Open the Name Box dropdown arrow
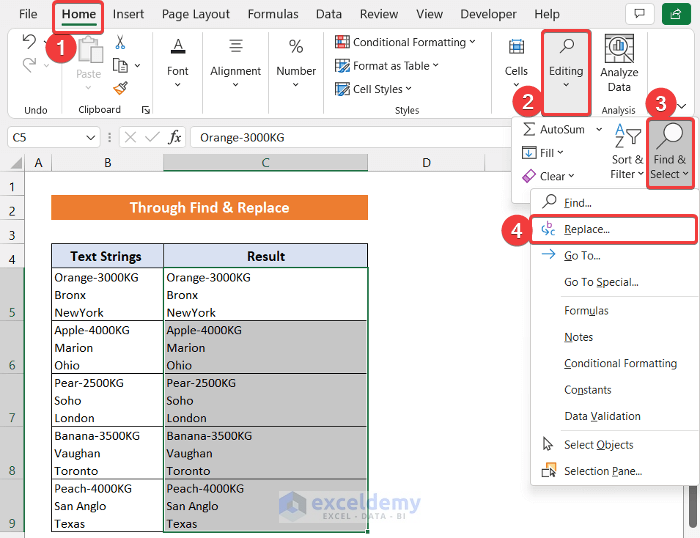This screenshot has width=700, height=538. tap(91, 138)
